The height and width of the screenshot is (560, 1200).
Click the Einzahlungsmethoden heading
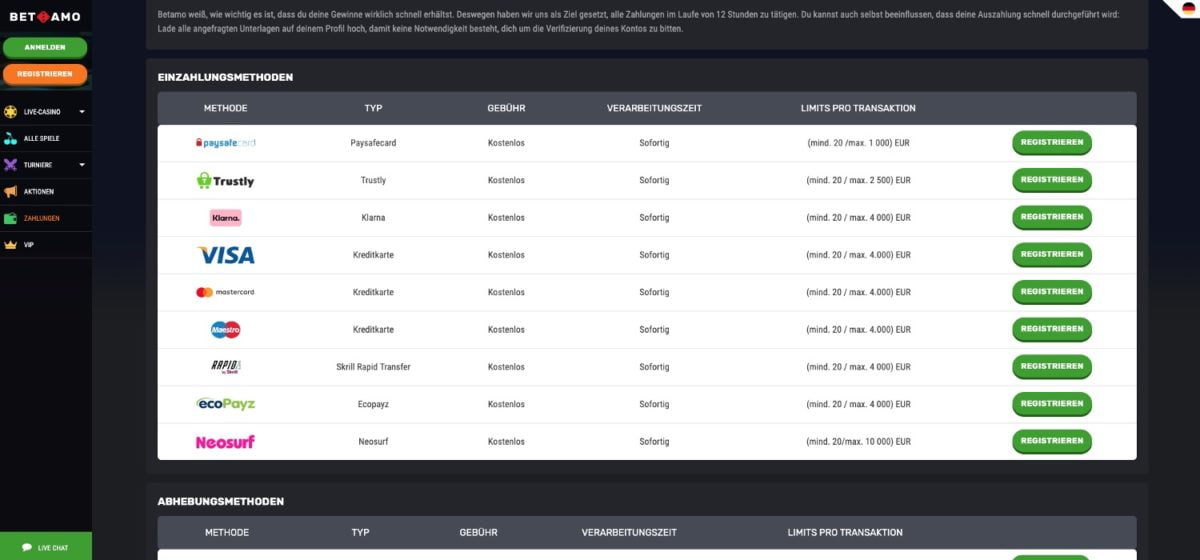(x=225, y=77)
